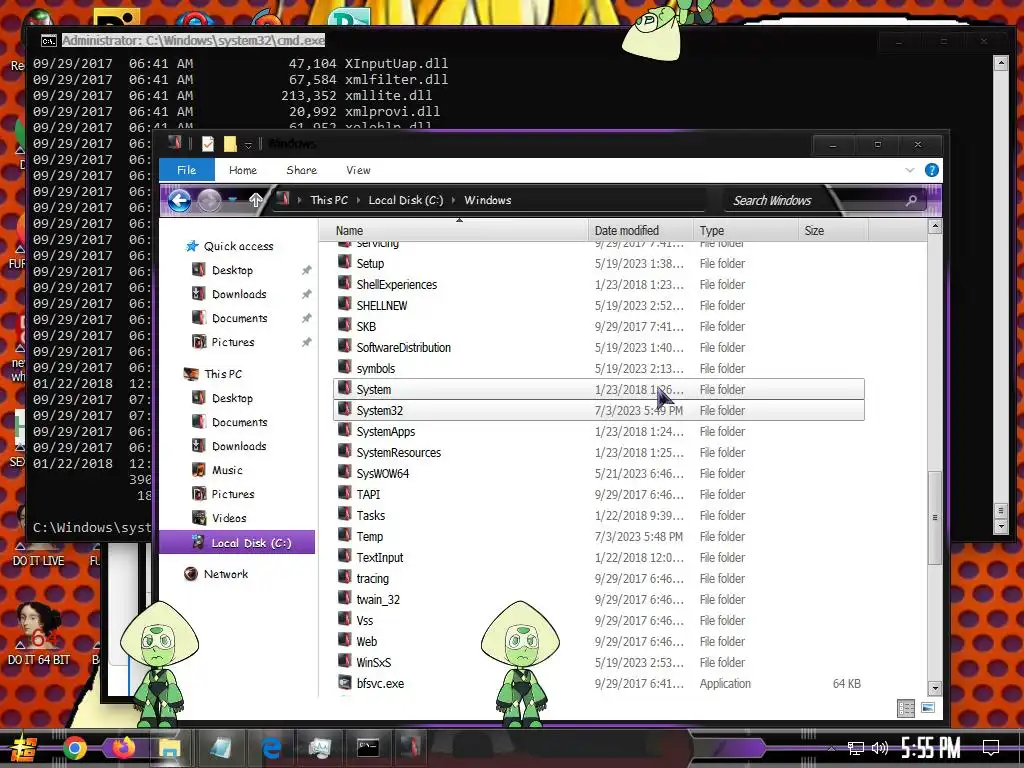Go back with the Explorer back arrow
Screen dimensions: 1024x768
(180, 200)
